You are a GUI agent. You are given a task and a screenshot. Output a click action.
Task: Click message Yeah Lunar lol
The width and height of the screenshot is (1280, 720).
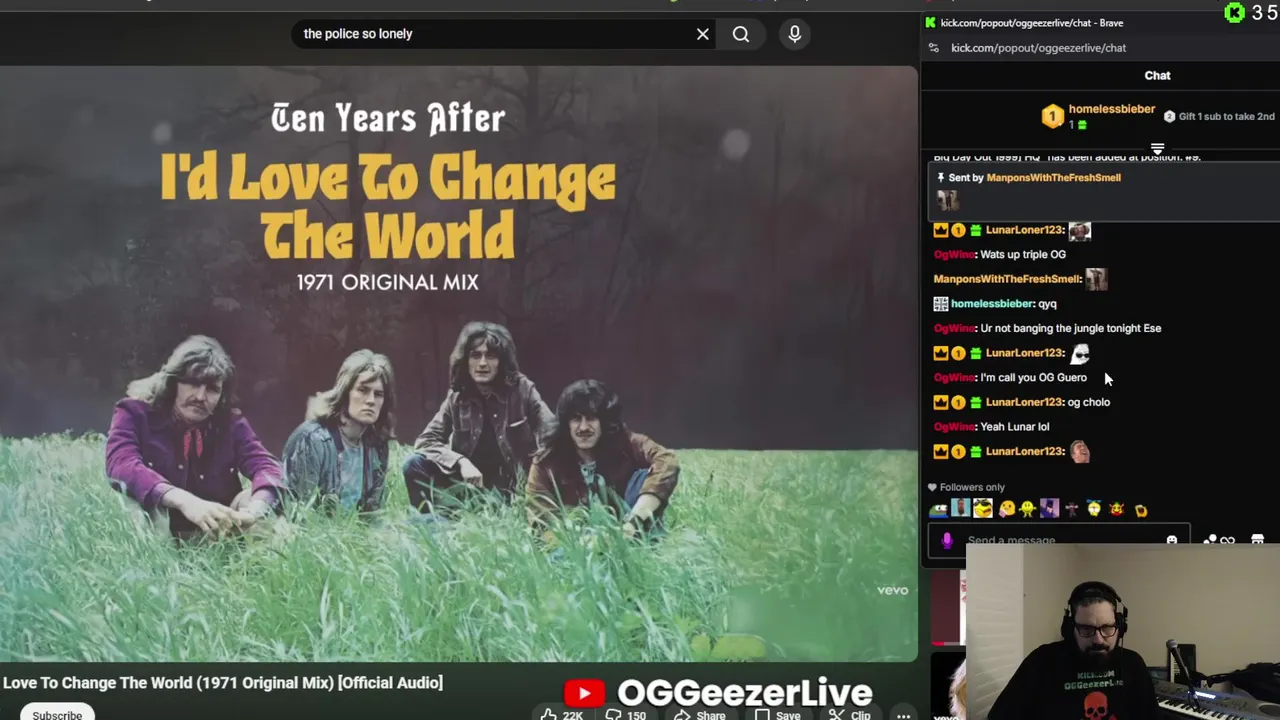[x=1014, y=427]
